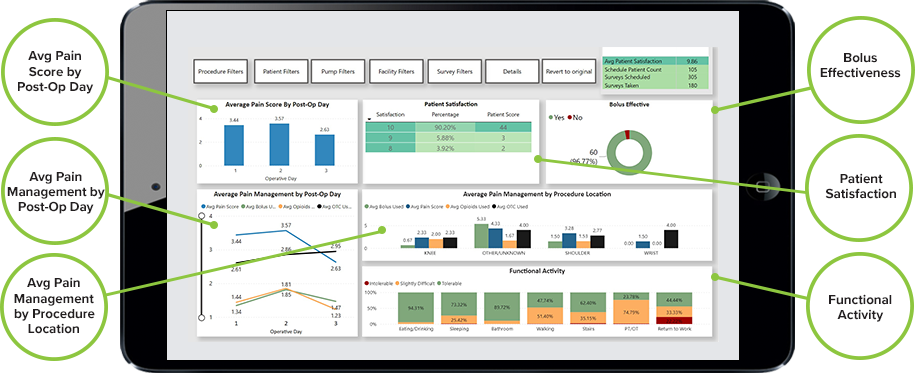Screen dimensions: 915x373
Task: Toggle Tolerable legend in Functional Activity
Action: (x=449, y=283)
